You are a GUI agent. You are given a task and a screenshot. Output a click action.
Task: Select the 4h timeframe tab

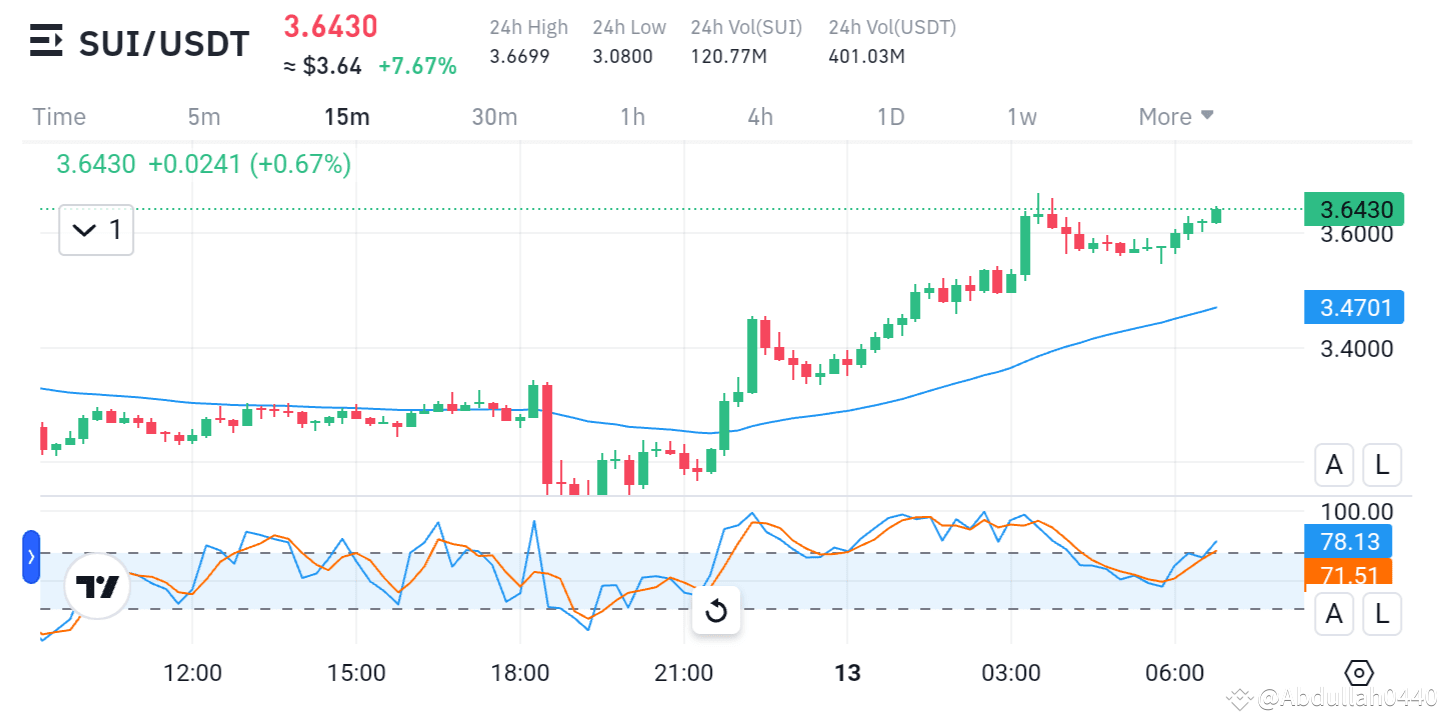759,116
